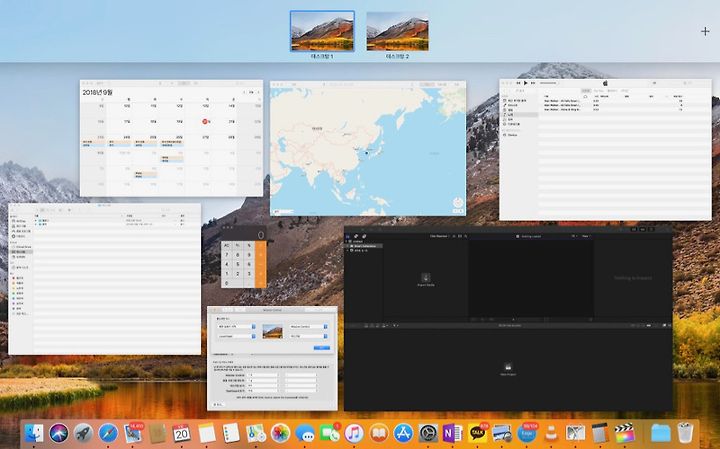Open Photos pinwheel icon in Dock
Image resolution: width=720 pixels, height=449 pixels.
pos(280,433)
